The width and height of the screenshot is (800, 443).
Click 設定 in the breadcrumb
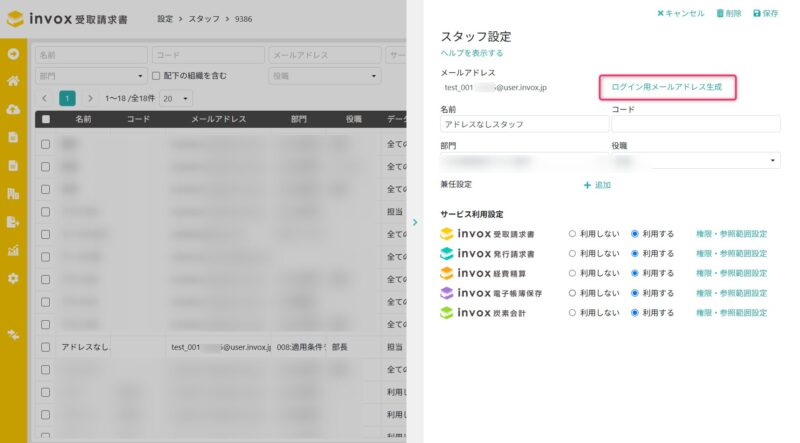[x=165, y=19]
